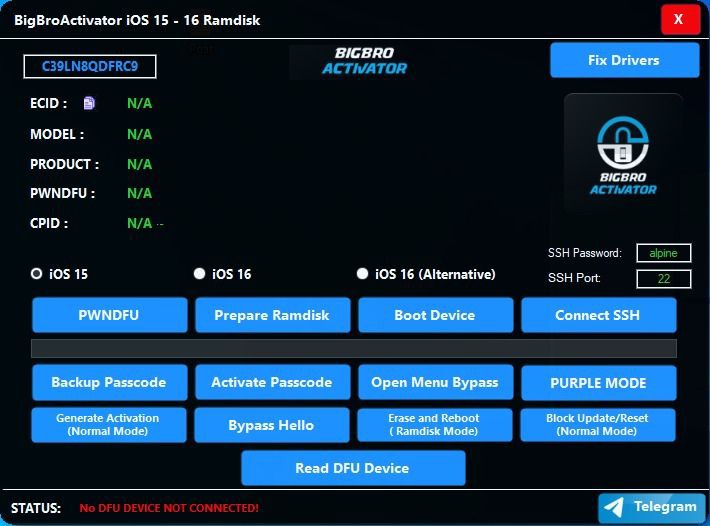710x526 pixels.
Task: Open Menu Bypass button
Action: (435, 382)
